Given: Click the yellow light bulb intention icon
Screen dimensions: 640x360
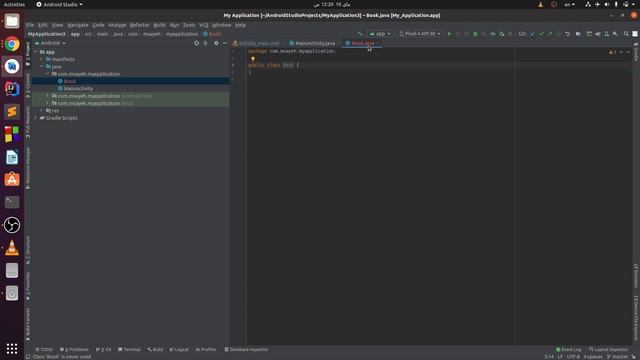Looking at the screenshot, I should [x=253, y=59].
